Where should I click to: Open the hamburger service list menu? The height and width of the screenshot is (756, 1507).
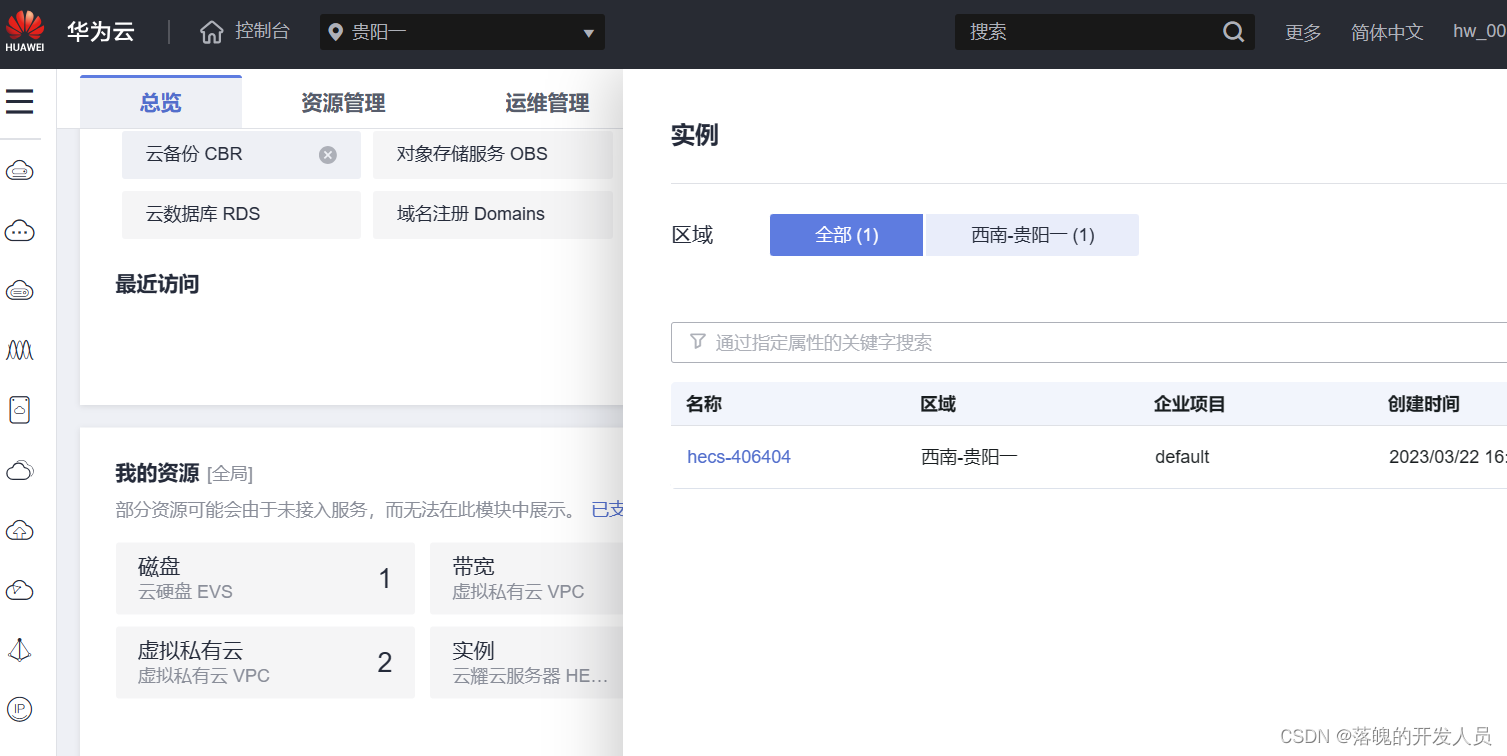[x=20, y=102]
